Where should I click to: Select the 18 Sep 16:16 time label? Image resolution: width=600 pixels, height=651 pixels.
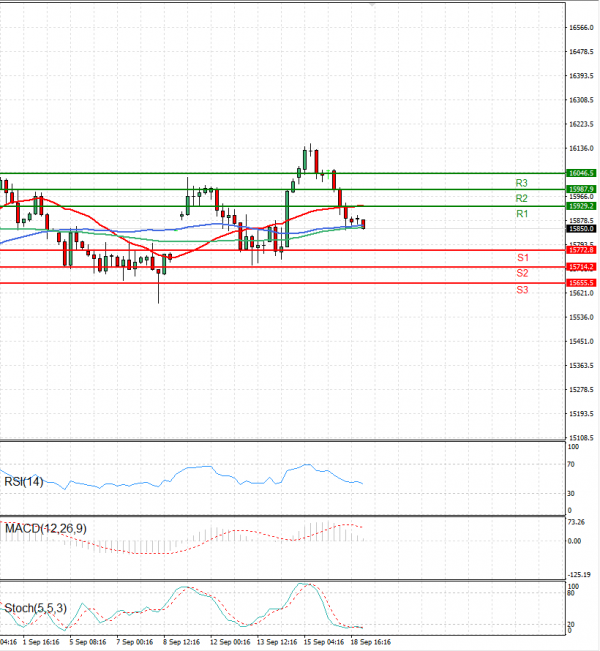pyautogui.click(x=369, y=641)
